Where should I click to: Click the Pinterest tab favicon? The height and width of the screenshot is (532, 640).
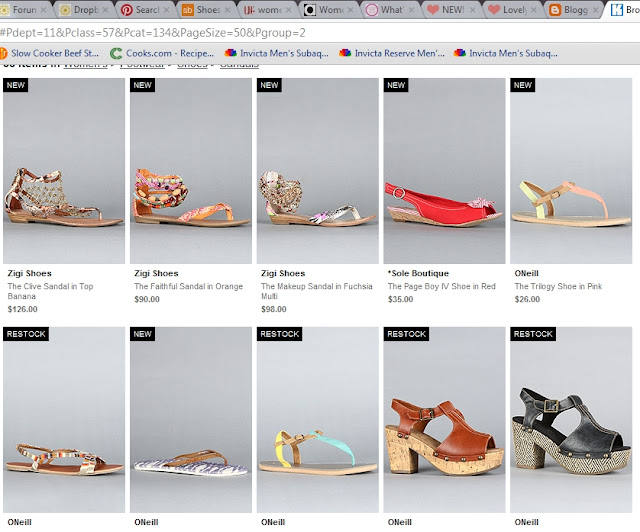(127, 10)
